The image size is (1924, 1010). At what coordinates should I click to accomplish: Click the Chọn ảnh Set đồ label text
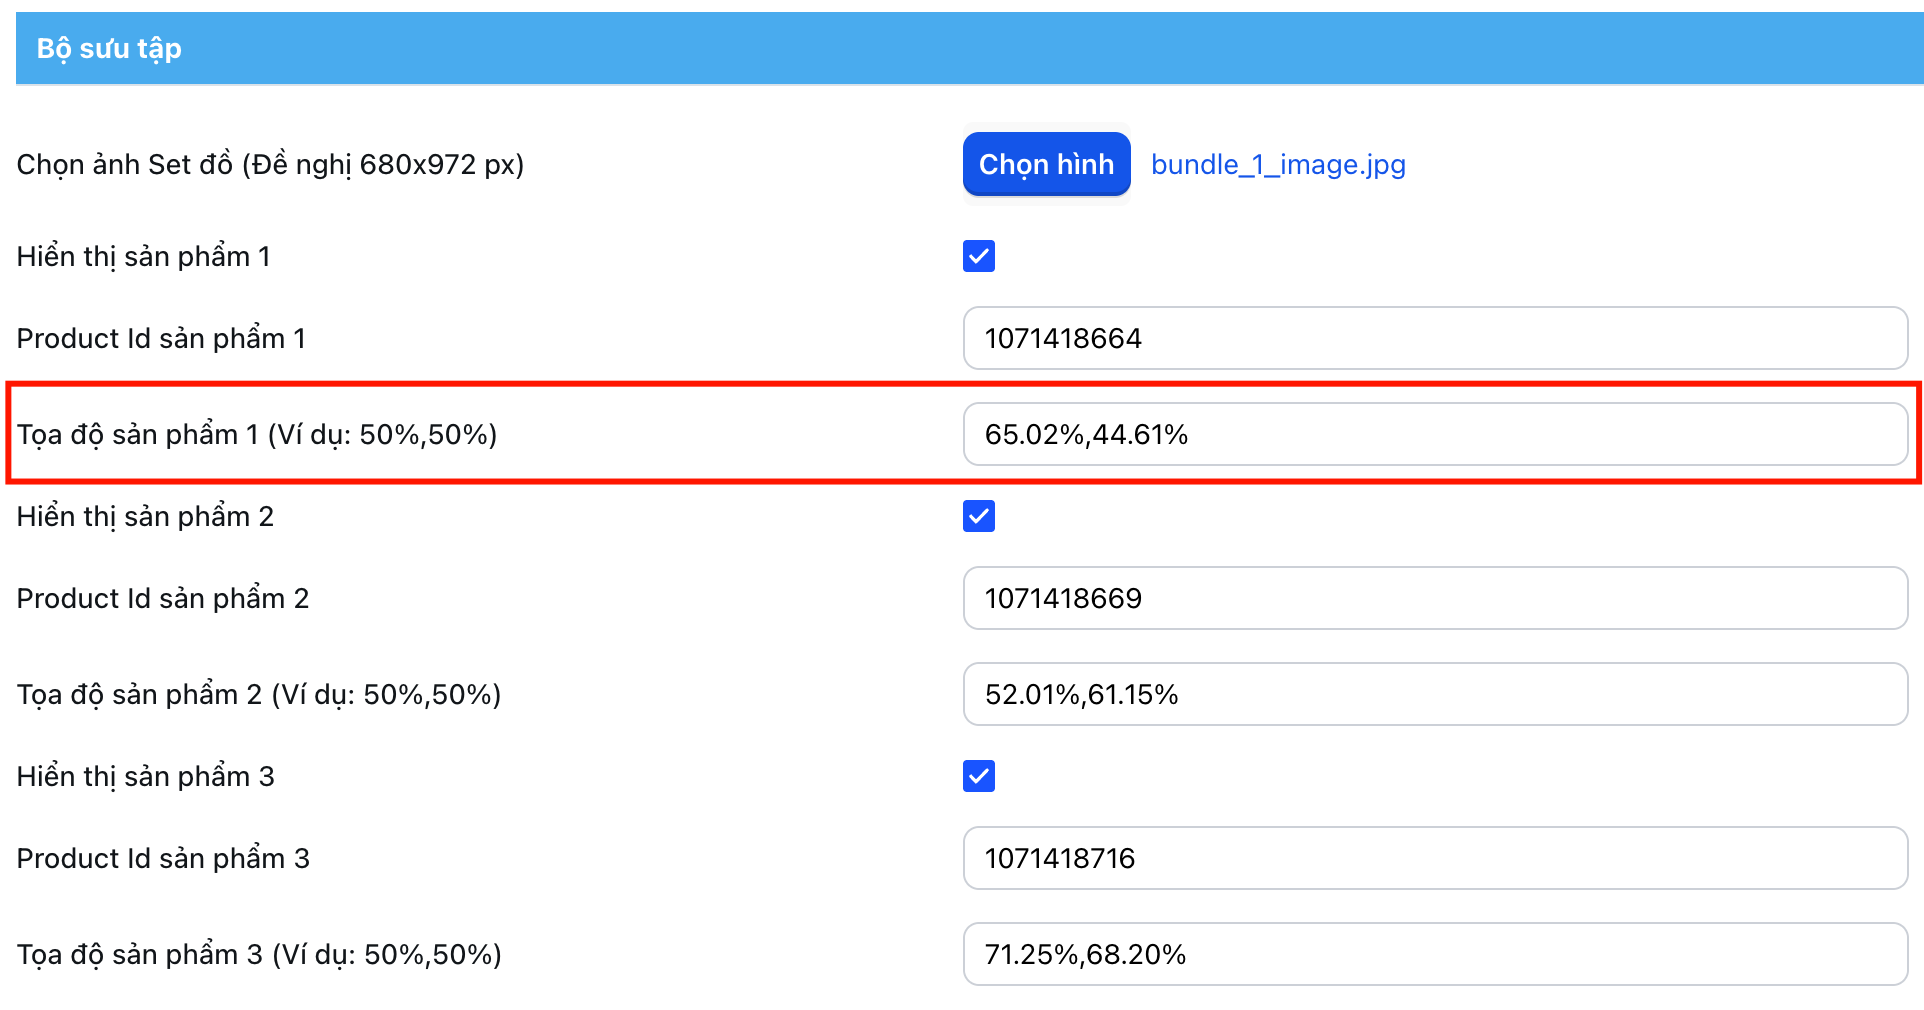[270, 164]
